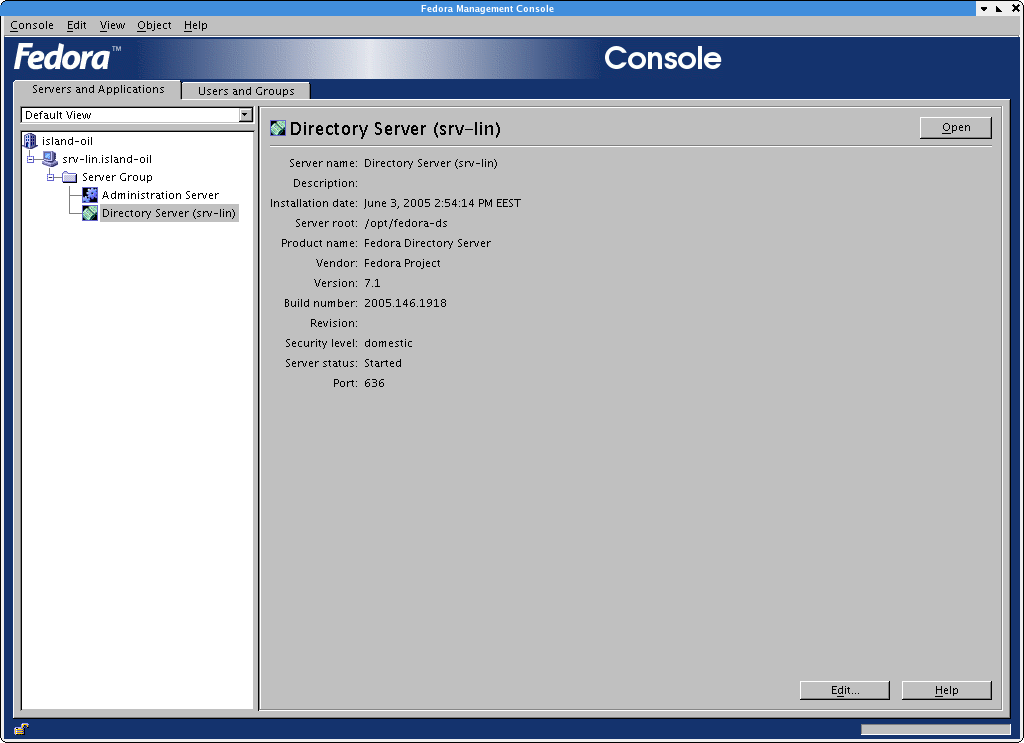Screen dimensions: 1024x743
Task: Open the Console menu
Action: [x=32, y=25]
